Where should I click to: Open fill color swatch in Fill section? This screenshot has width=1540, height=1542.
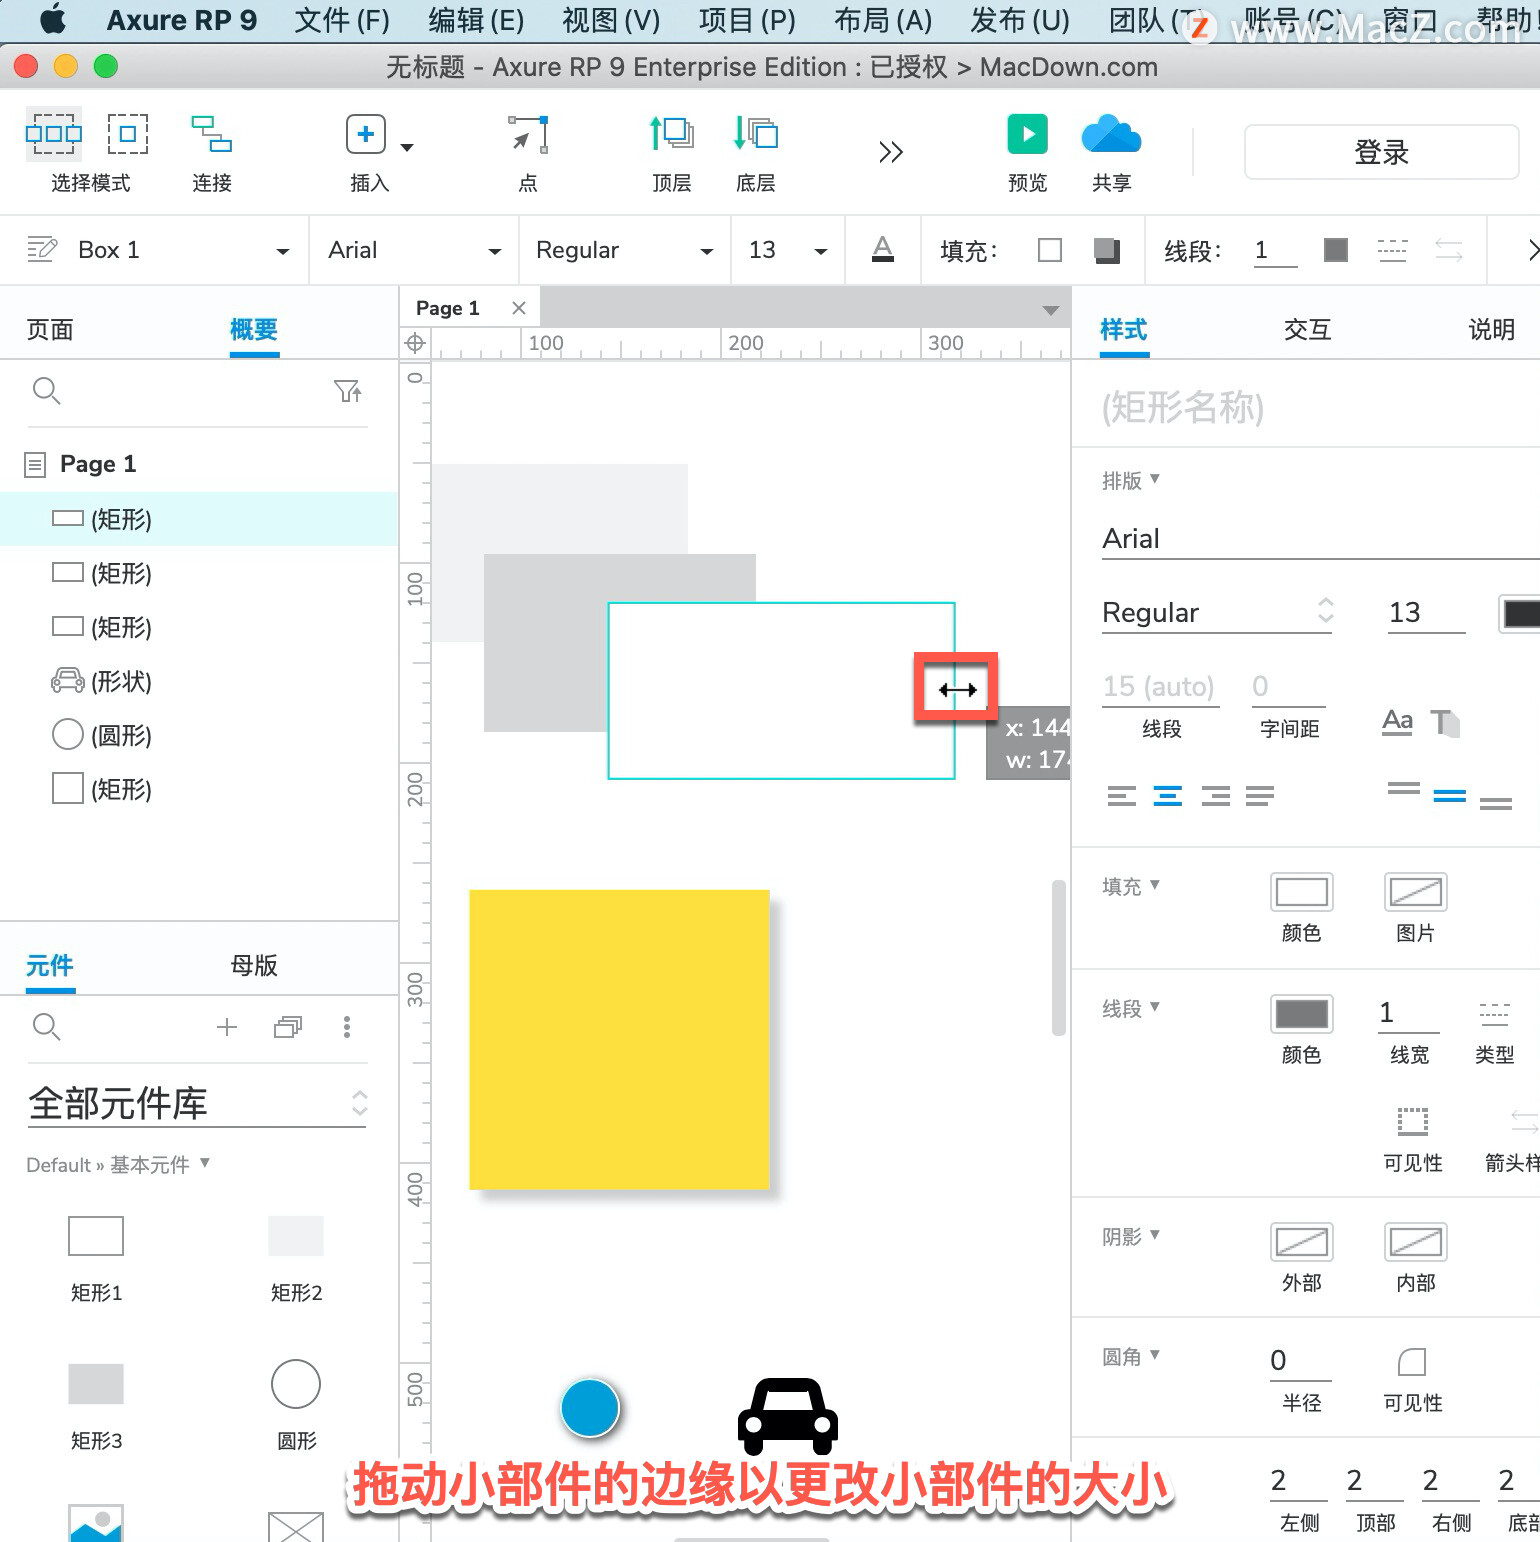coord(1301,892)
